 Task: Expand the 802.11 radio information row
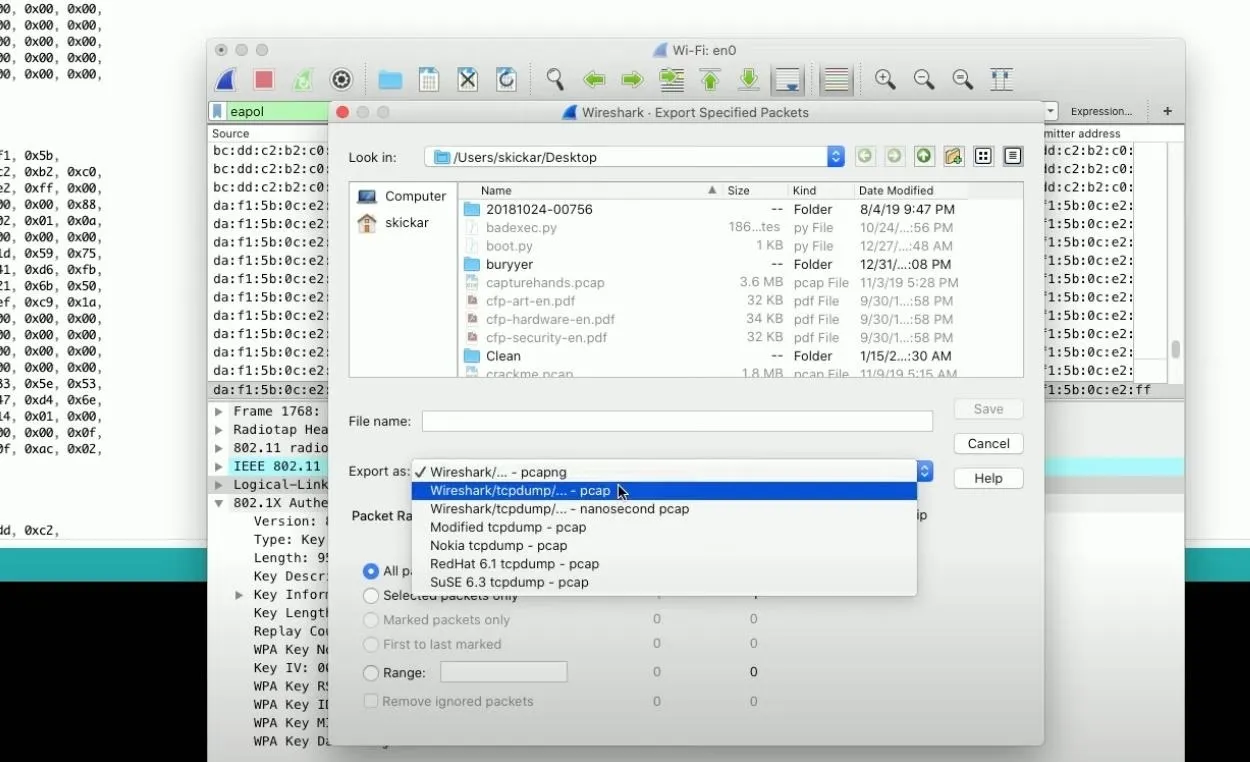pos(219,447)
